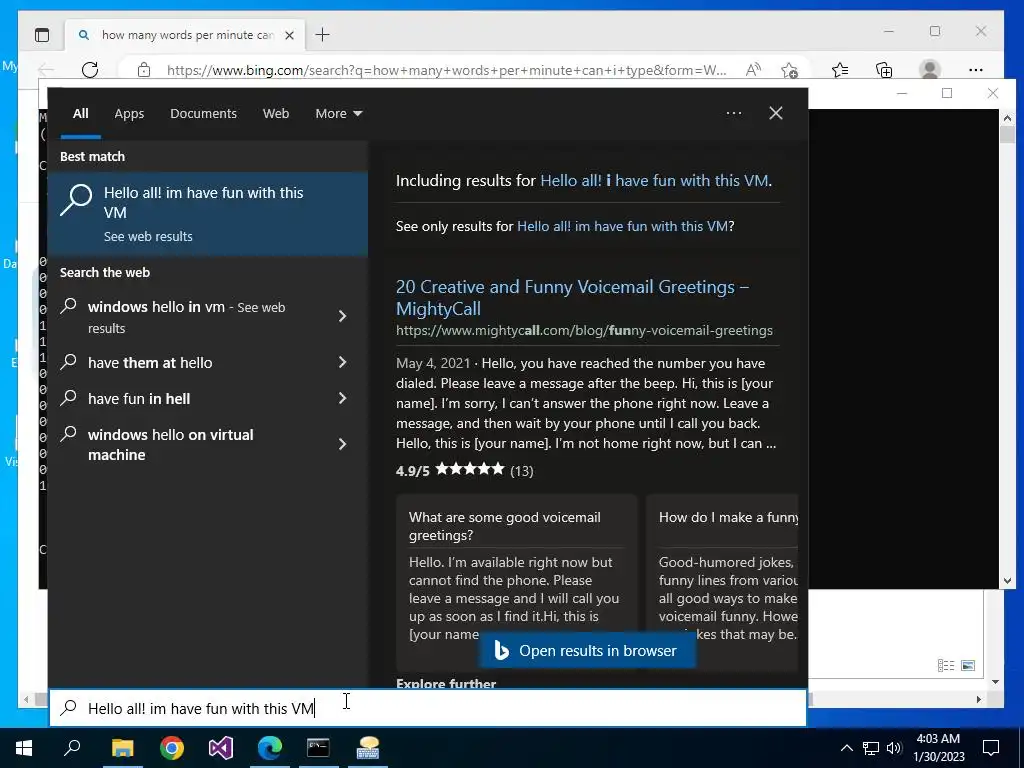Open Edge Favorites list
This screenshot has height=768, width=1024.
coord(840,70)
